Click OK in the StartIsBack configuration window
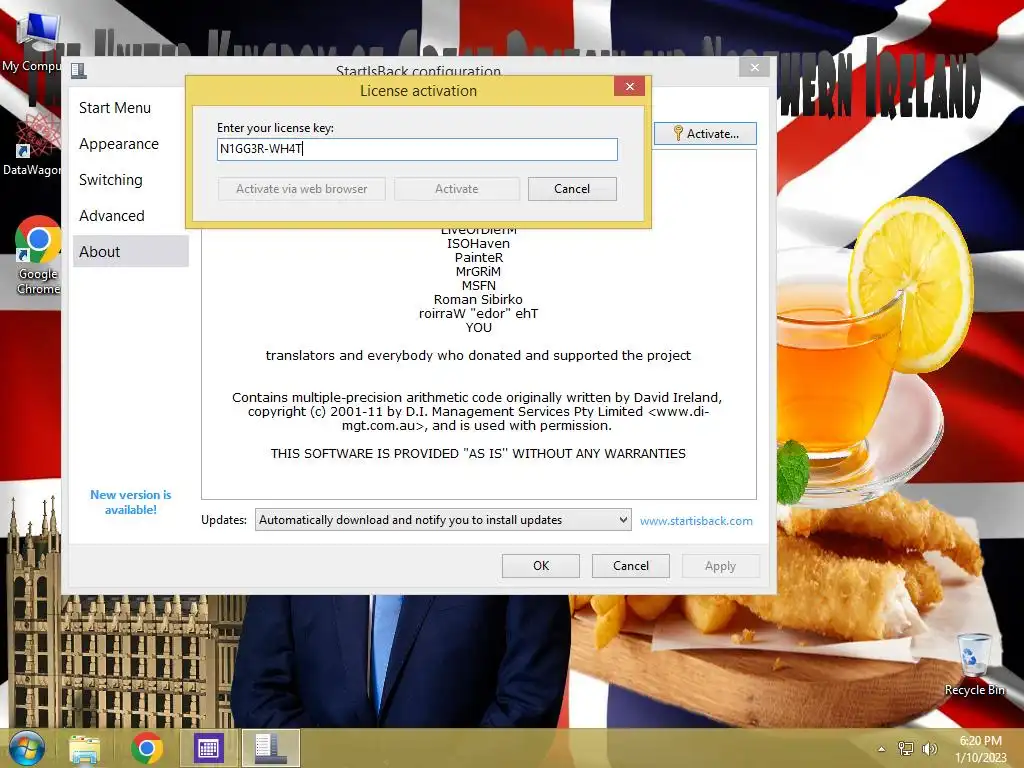 click(541, 566)
